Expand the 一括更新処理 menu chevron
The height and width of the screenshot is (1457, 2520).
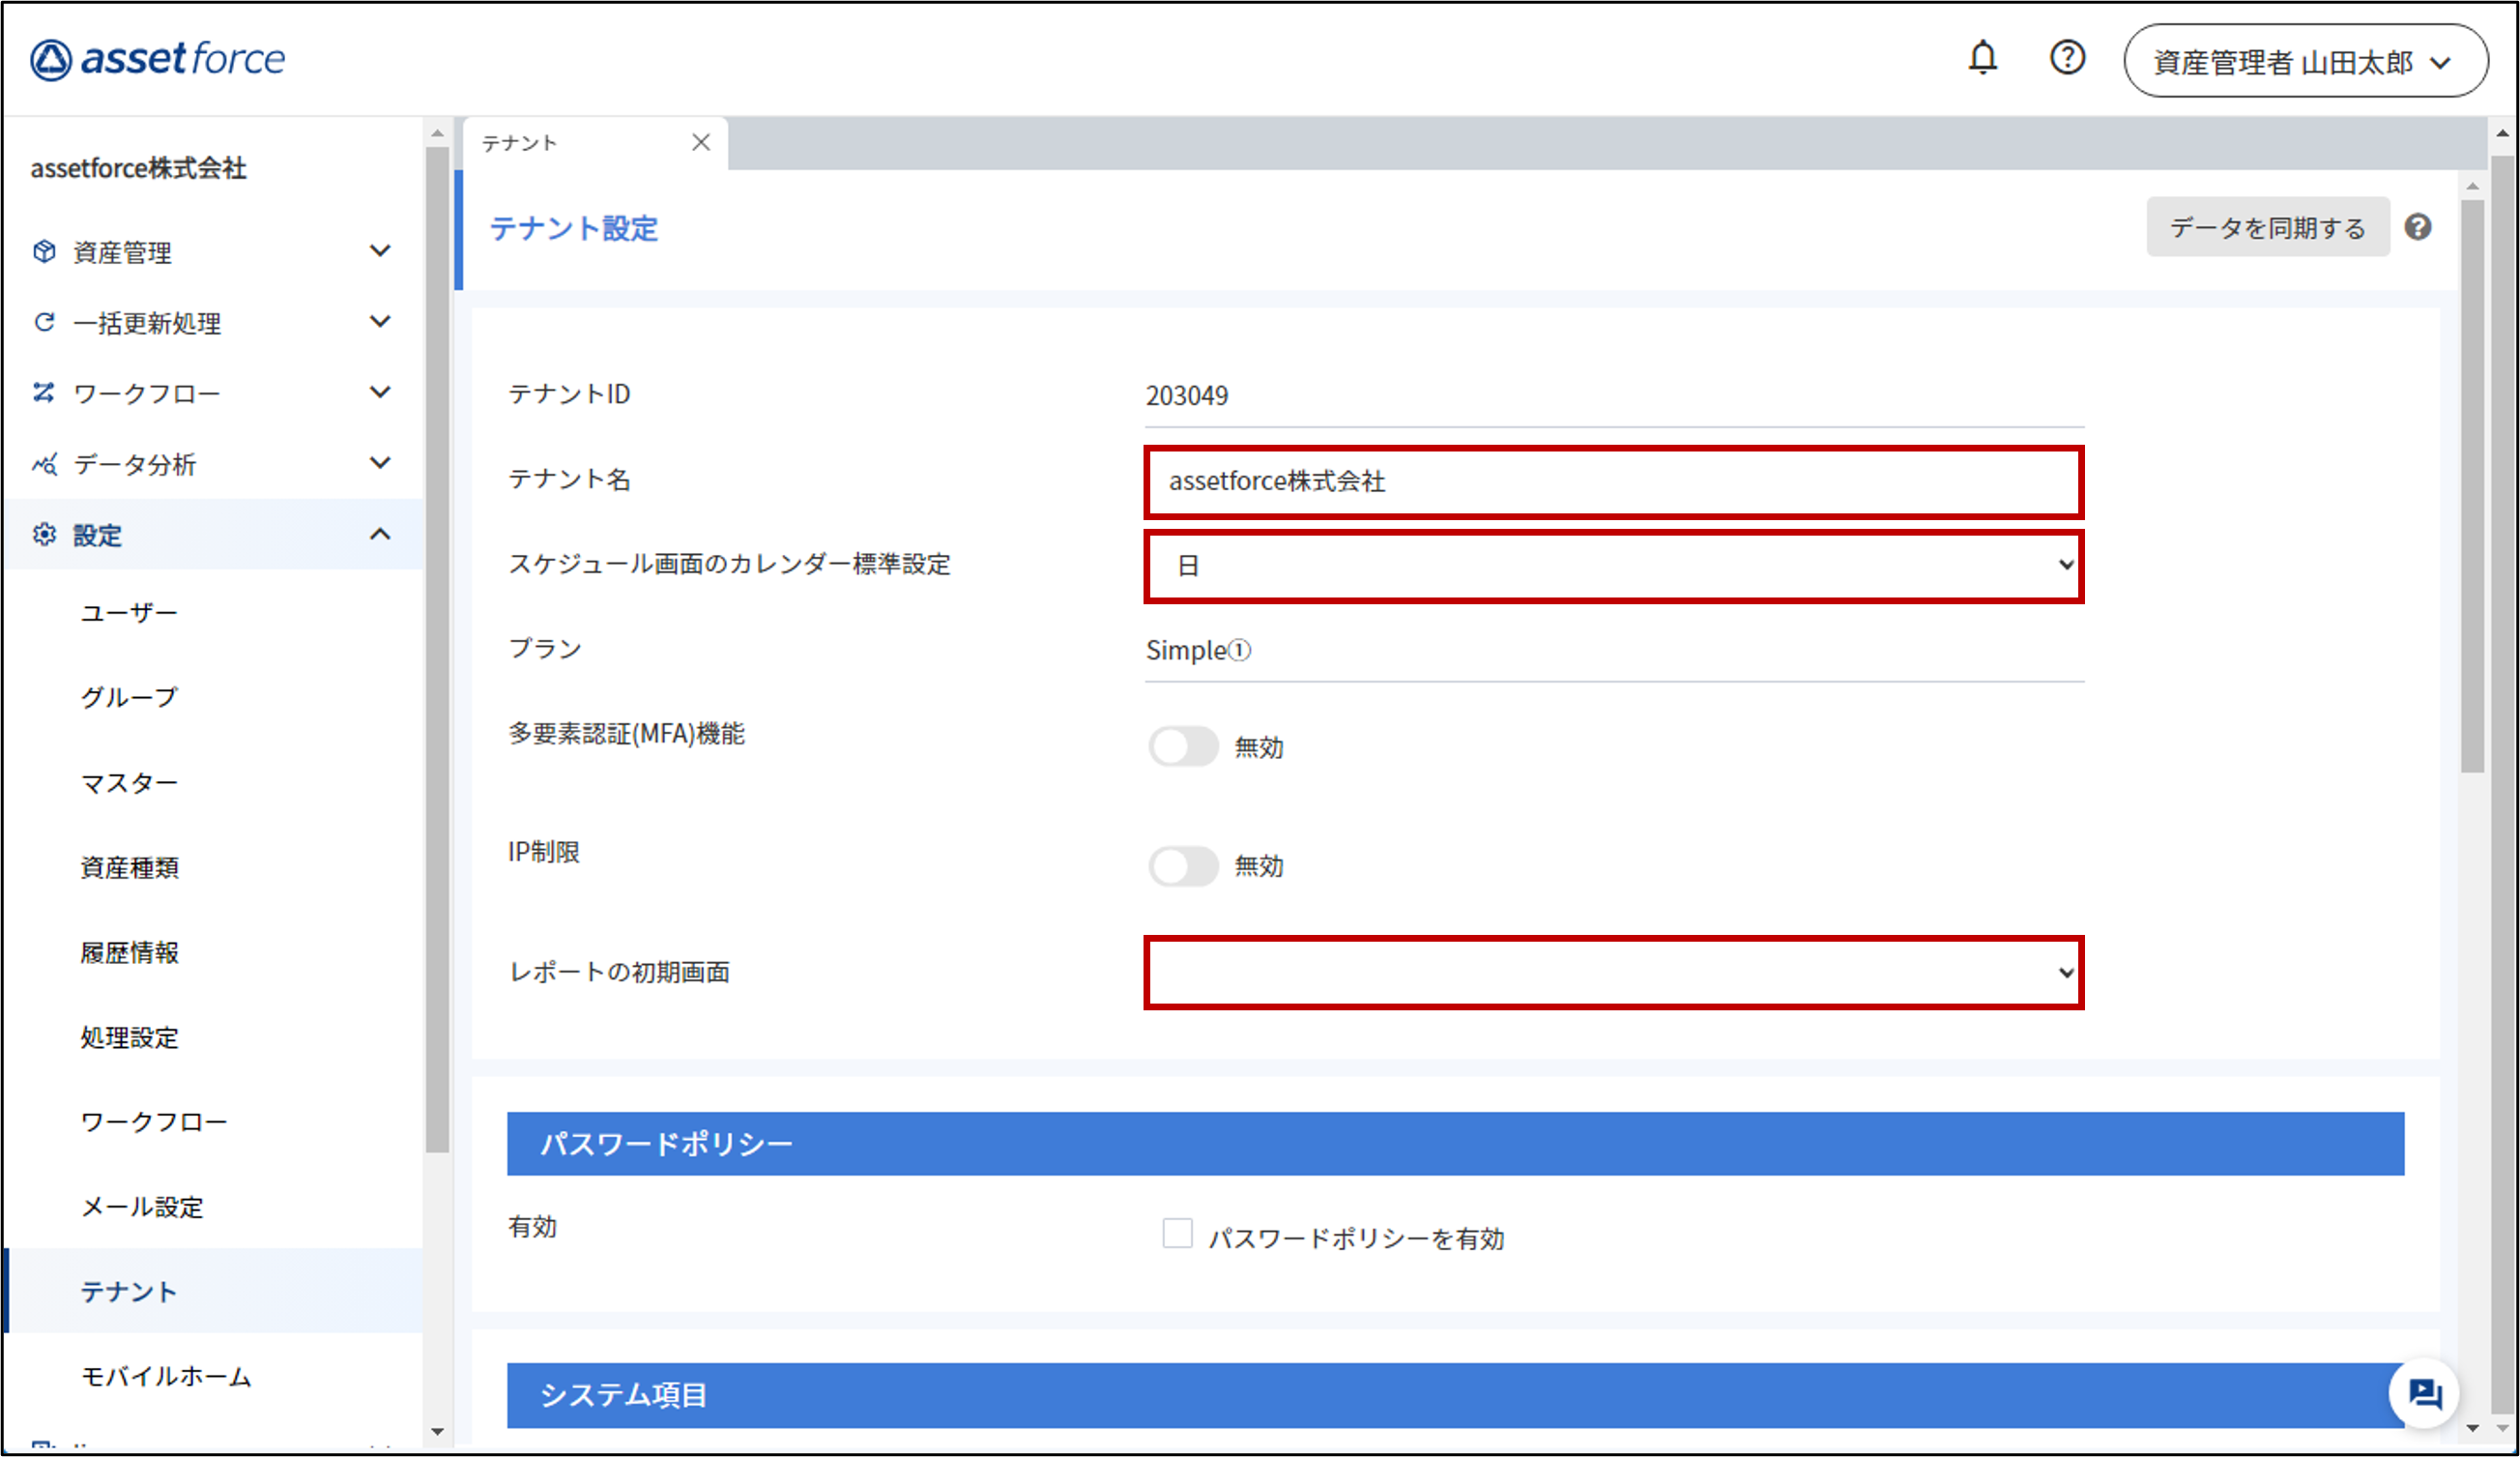380,321
